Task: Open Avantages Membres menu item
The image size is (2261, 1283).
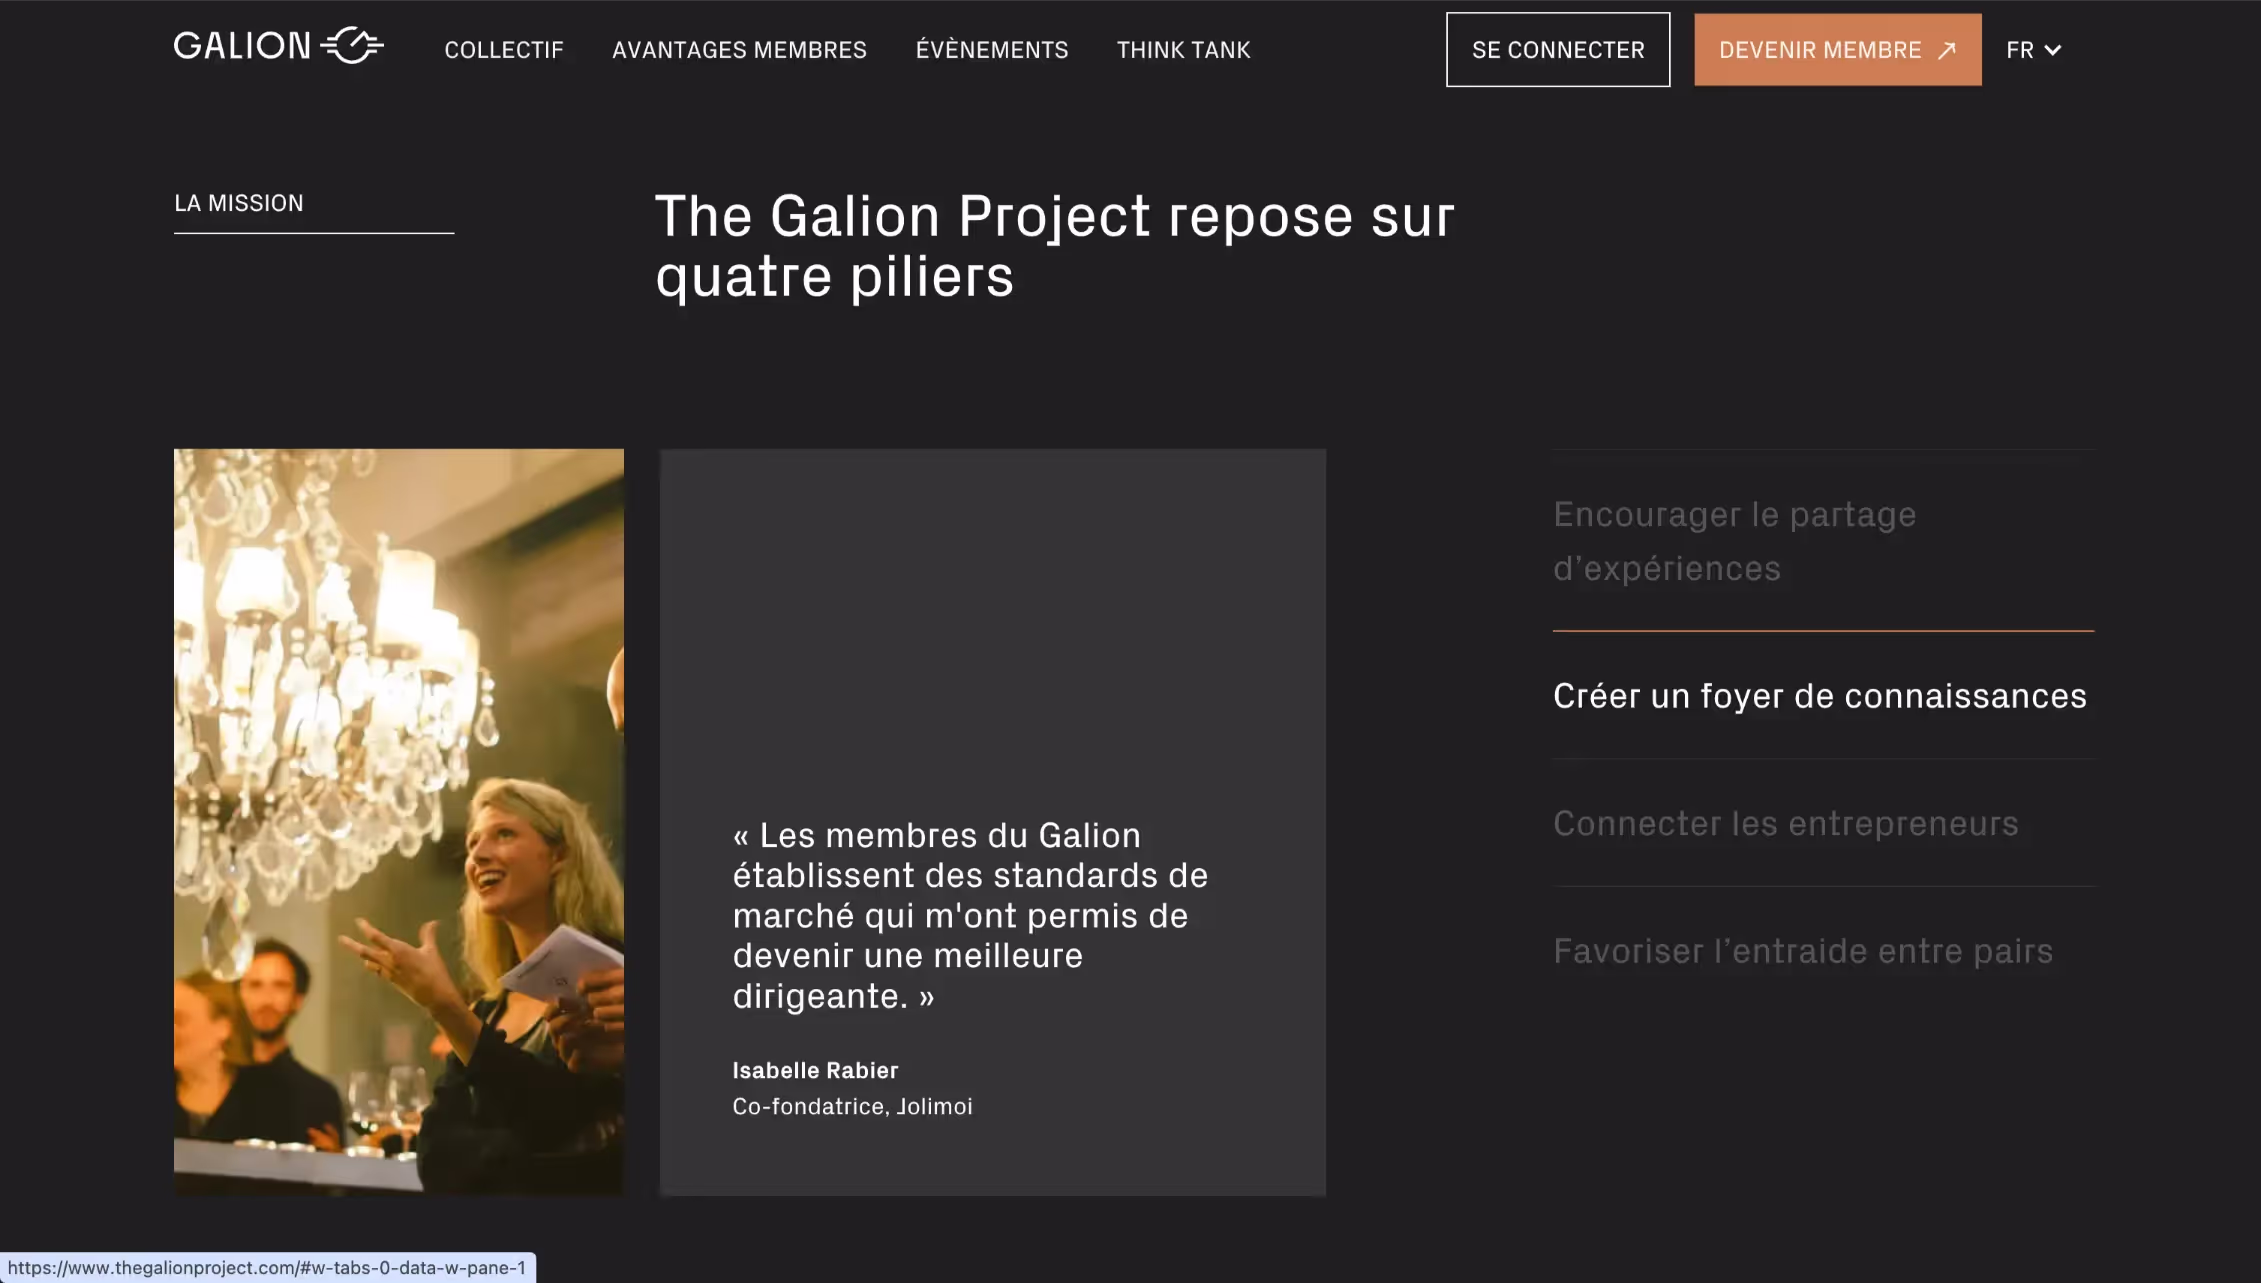Action: [x=739, y=50]
